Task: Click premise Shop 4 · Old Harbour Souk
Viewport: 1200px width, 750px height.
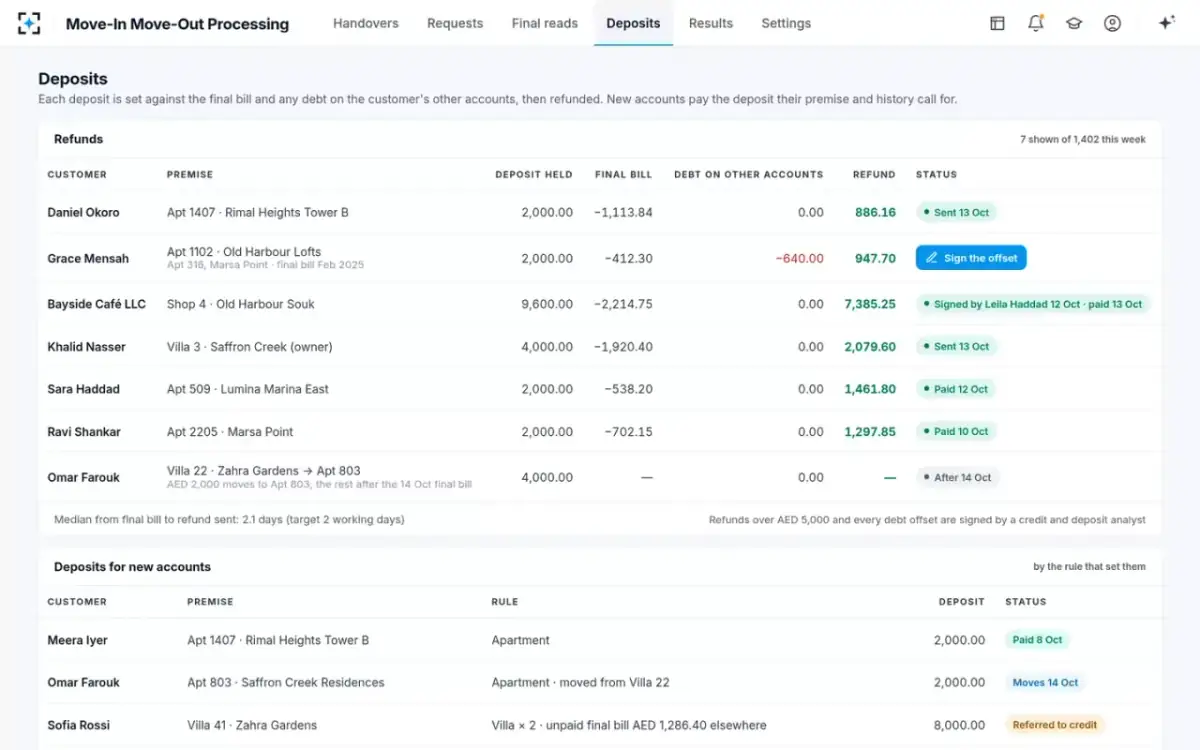Action: (x=240, y=304)
